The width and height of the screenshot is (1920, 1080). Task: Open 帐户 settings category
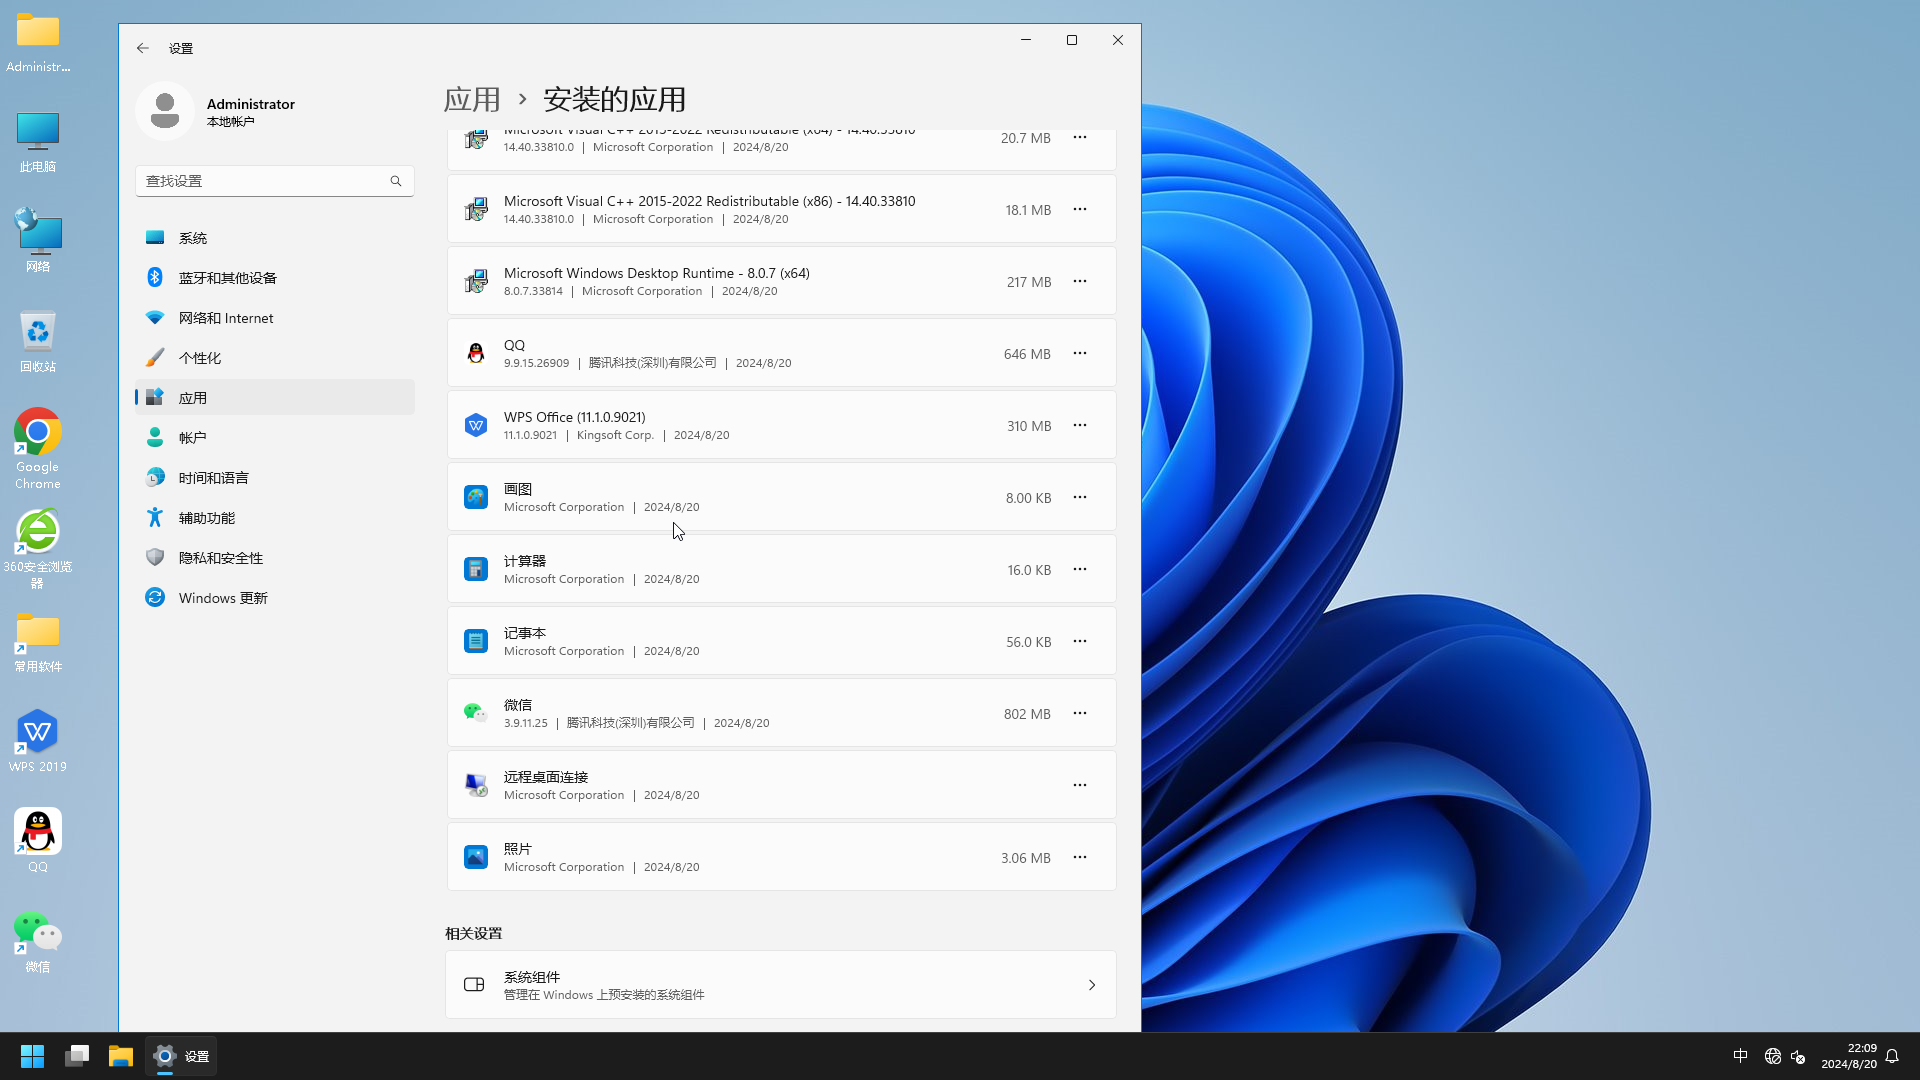275,438
